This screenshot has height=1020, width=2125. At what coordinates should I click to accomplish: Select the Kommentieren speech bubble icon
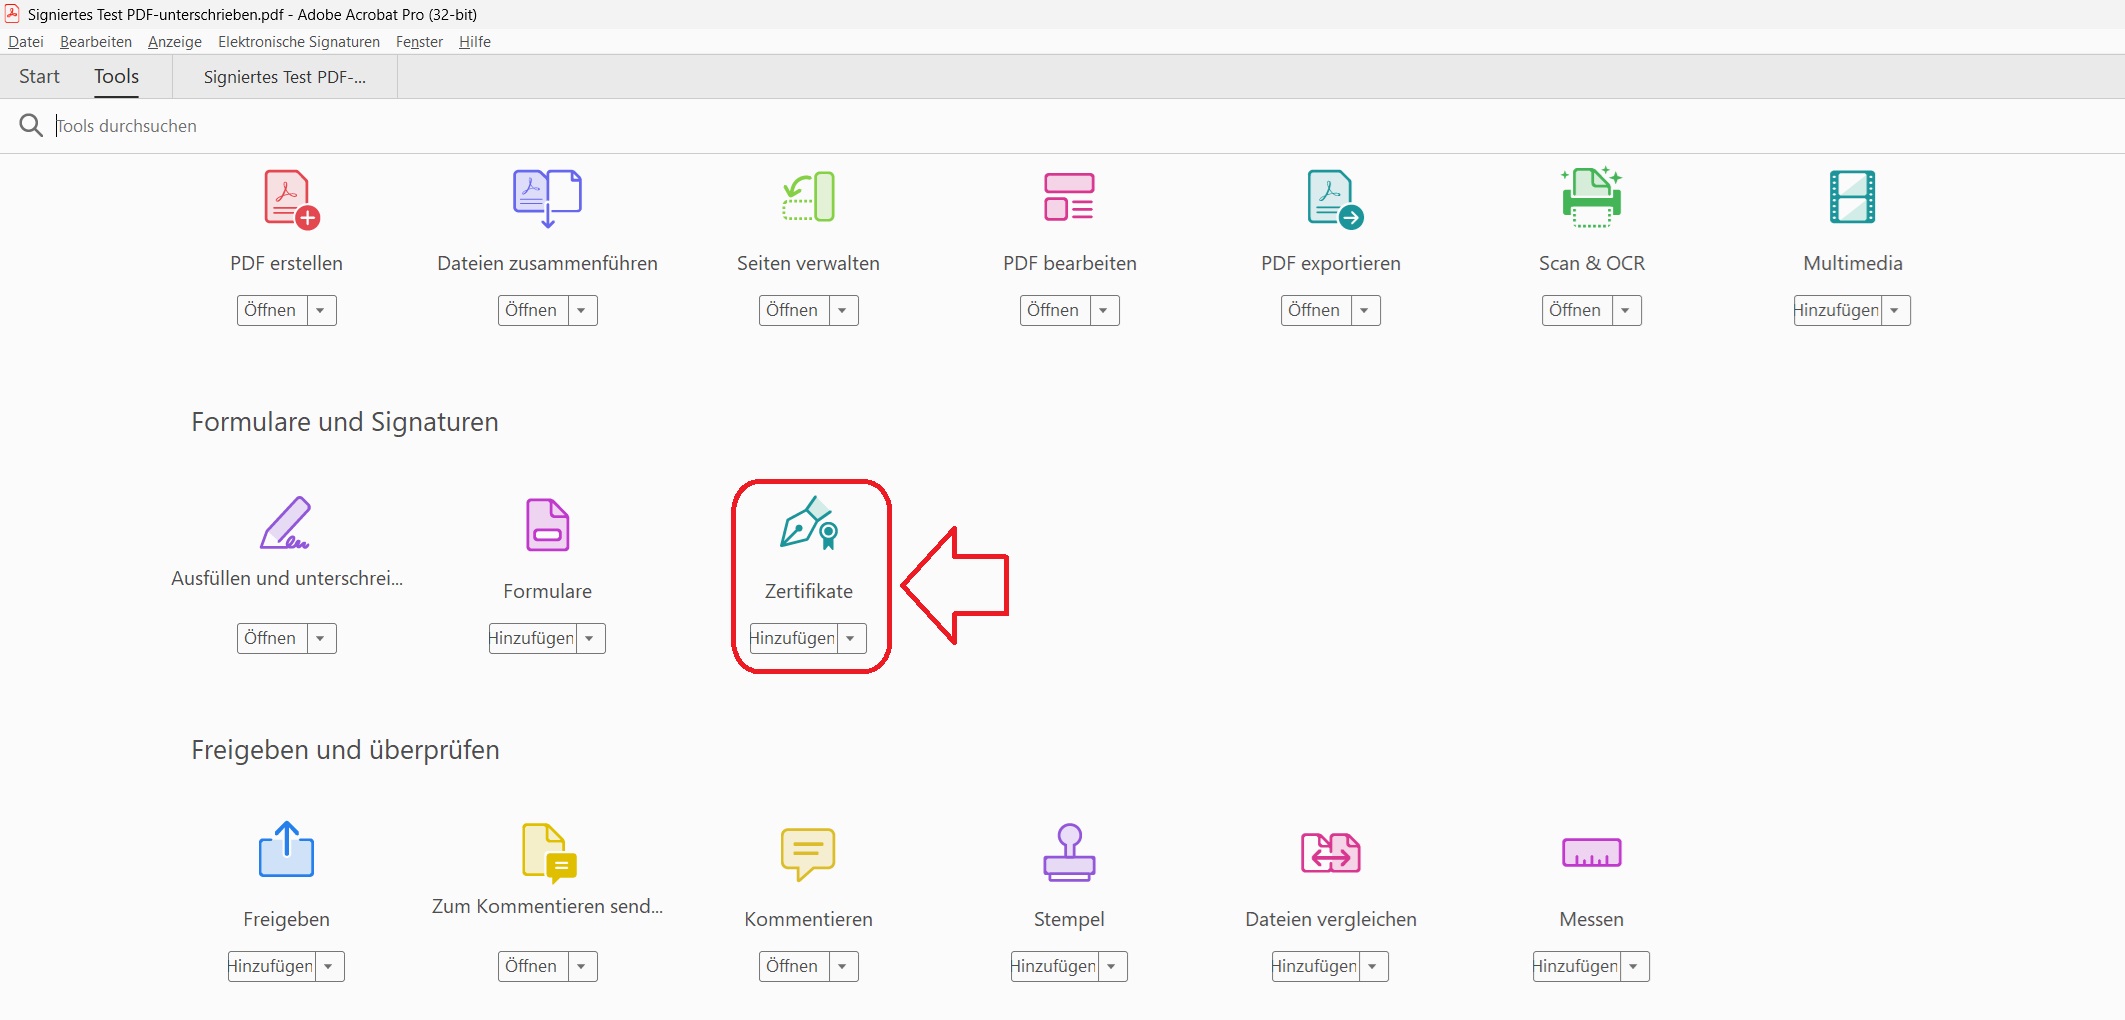click(x=808, y=853)
